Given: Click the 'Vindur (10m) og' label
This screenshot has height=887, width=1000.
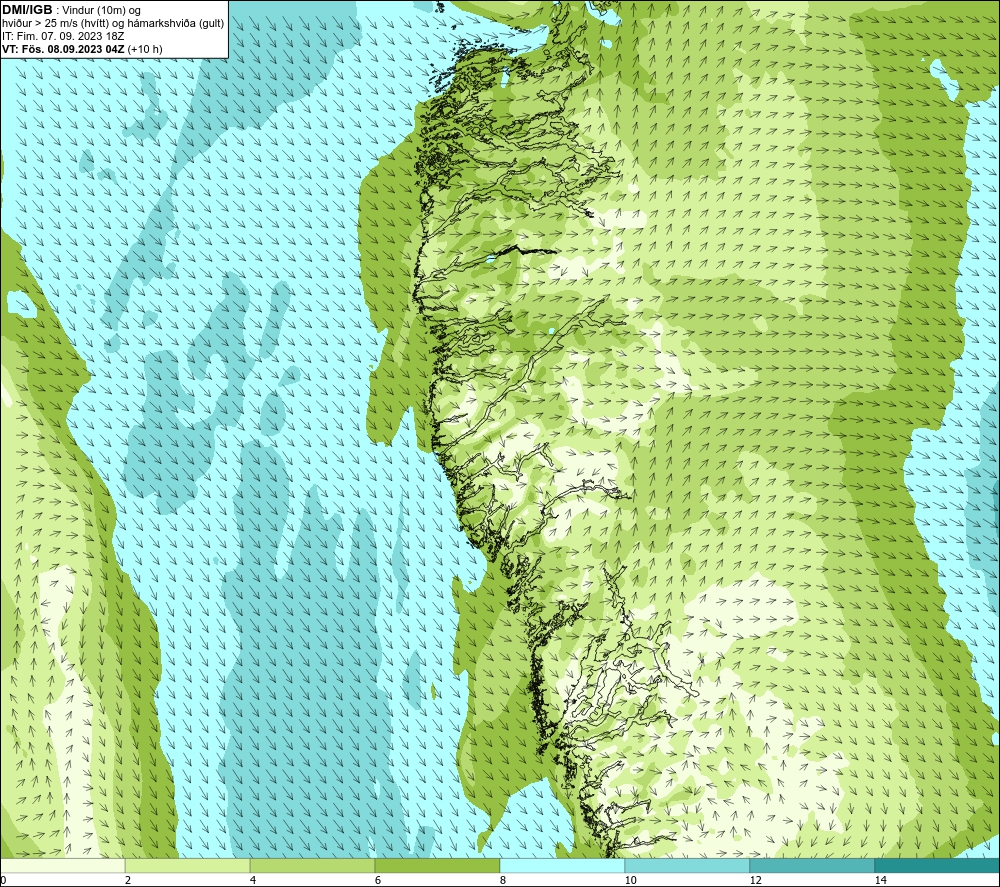Looking at the screenshot, I should point(103,11).
